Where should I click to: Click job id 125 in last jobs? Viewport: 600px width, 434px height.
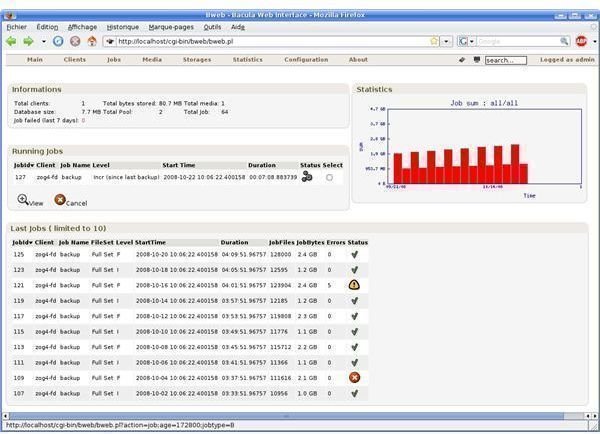pos(18,254)
